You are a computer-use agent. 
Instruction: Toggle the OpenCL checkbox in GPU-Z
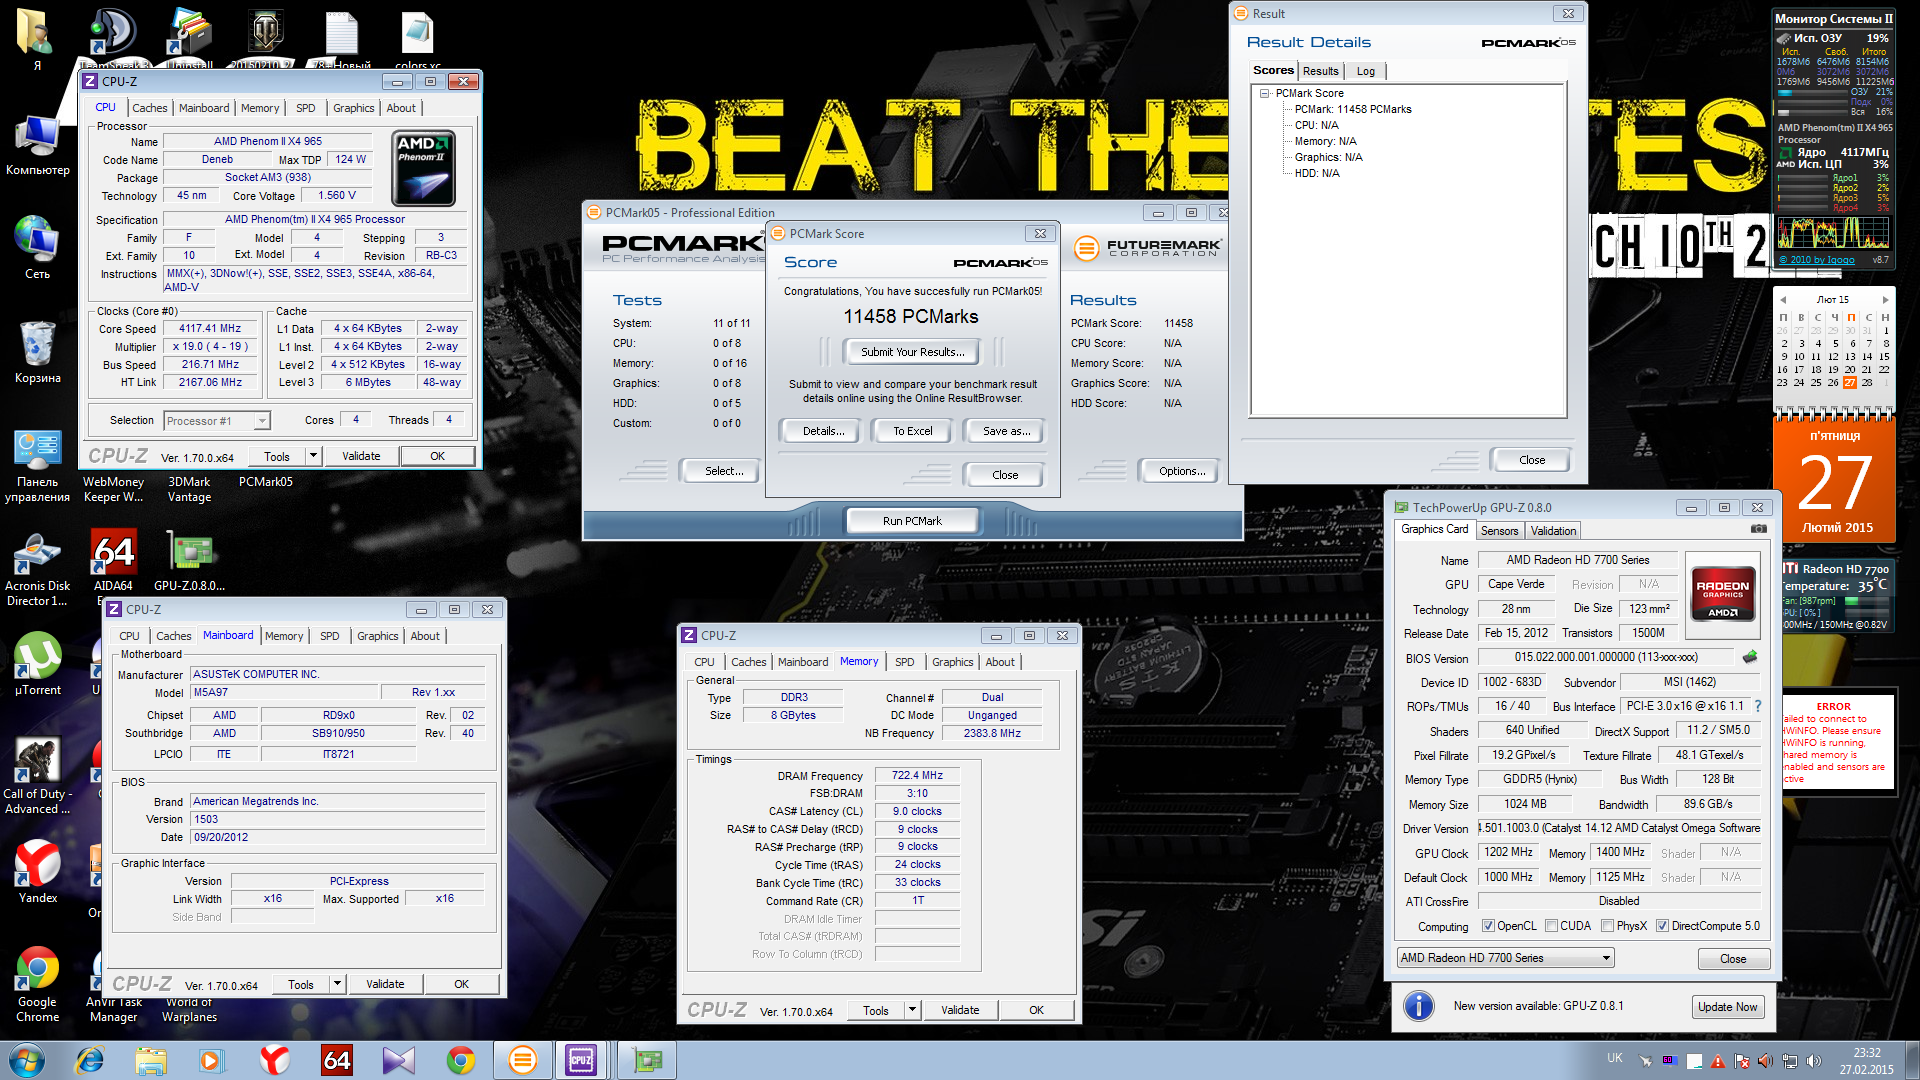coord(1488,926)
